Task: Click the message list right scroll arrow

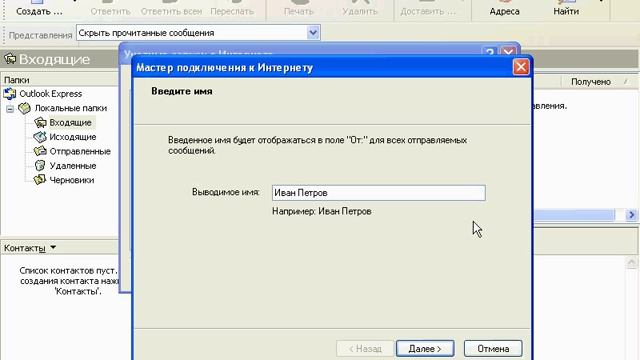Action: point(631,215)
